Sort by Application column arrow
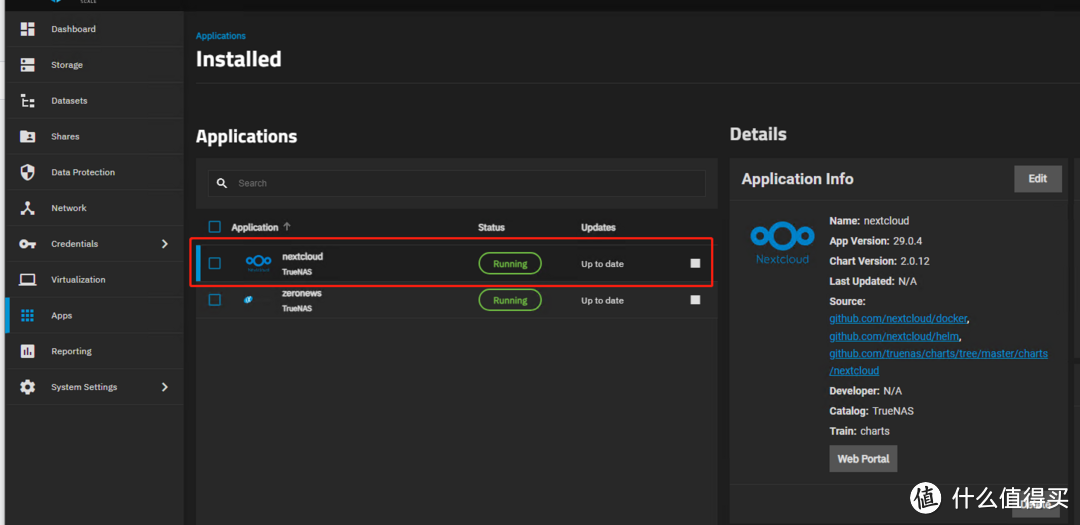This screenshot has width=1080, height=525. (x=288, y=227)
